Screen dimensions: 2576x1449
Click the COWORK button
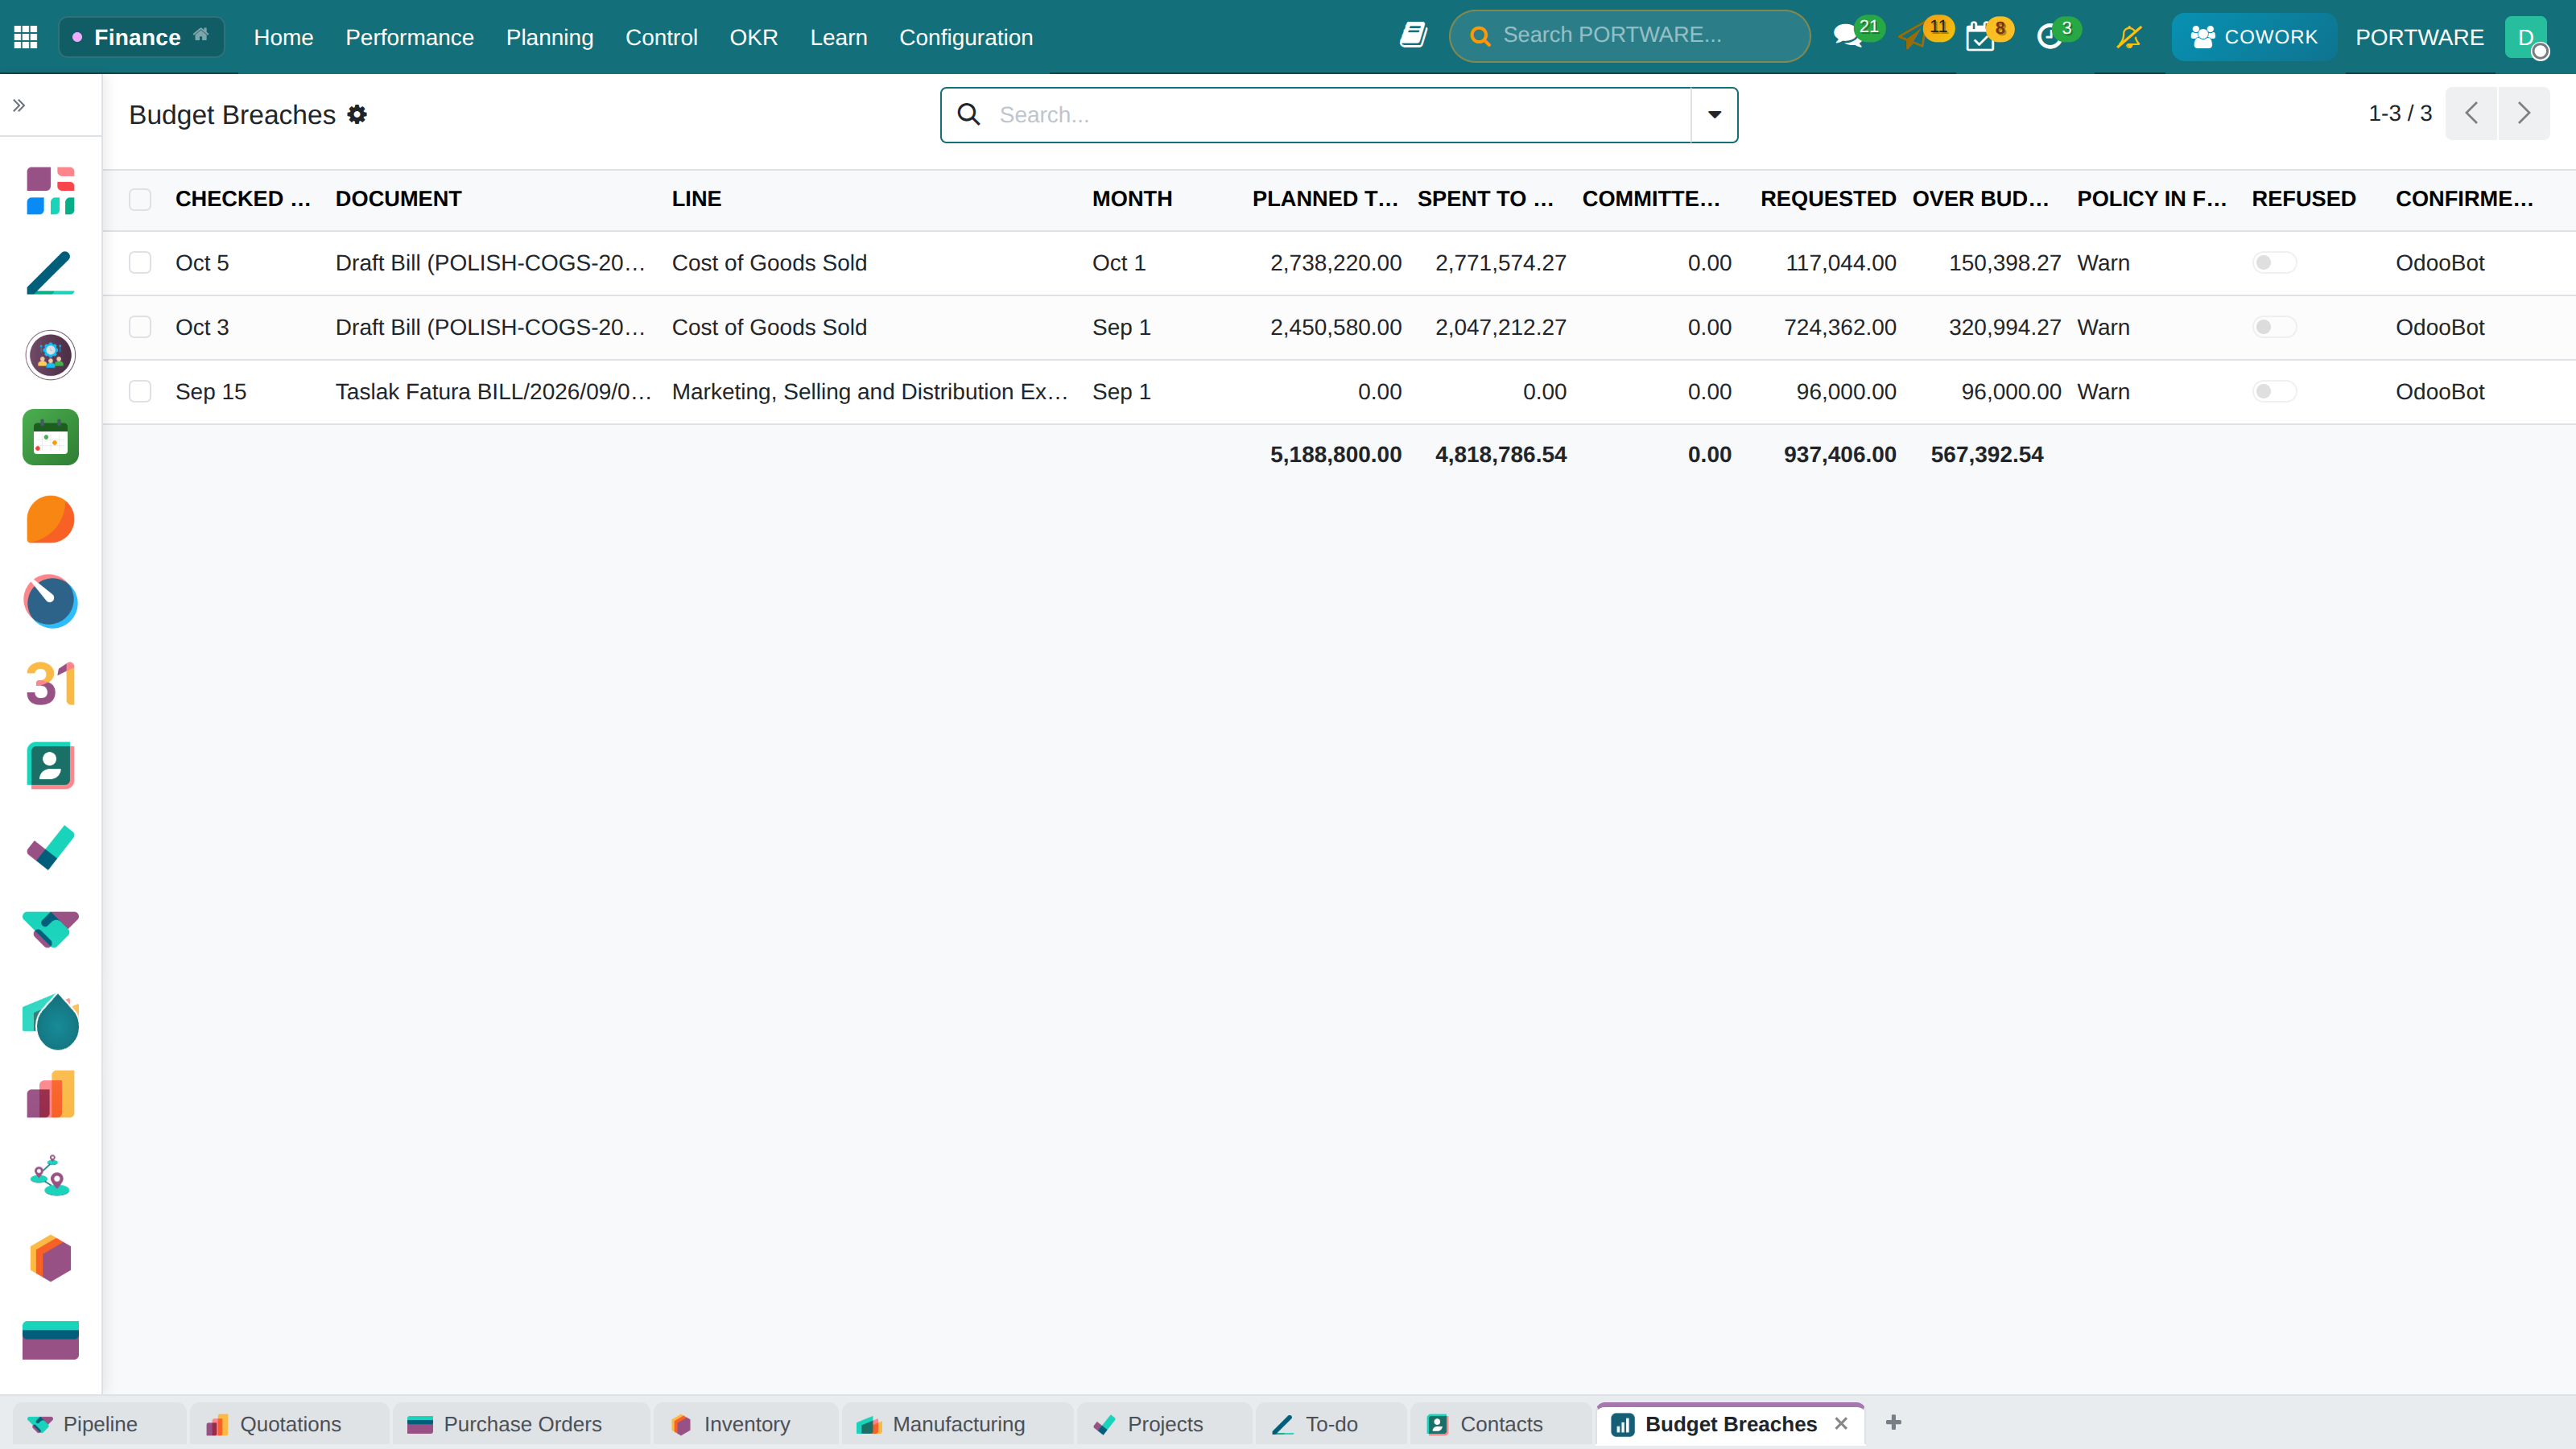pos(2253,37)
